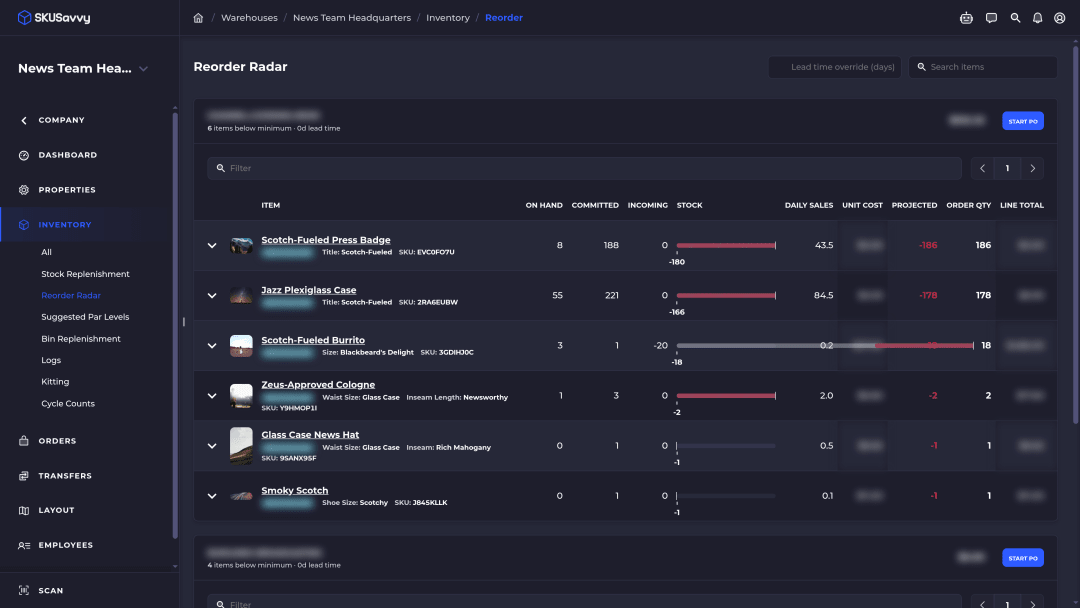1080x608 pixels.
Task: Open the Dashboard menu item
Action: pyautogui.click(x=68, y=155)
